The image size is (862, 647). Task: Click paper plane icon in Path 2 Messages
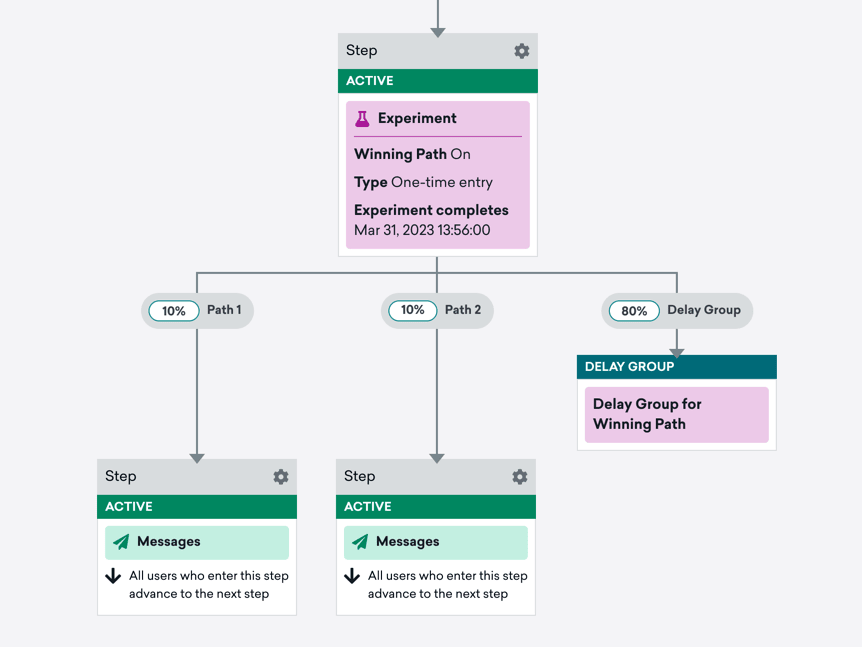click(360, 542)
